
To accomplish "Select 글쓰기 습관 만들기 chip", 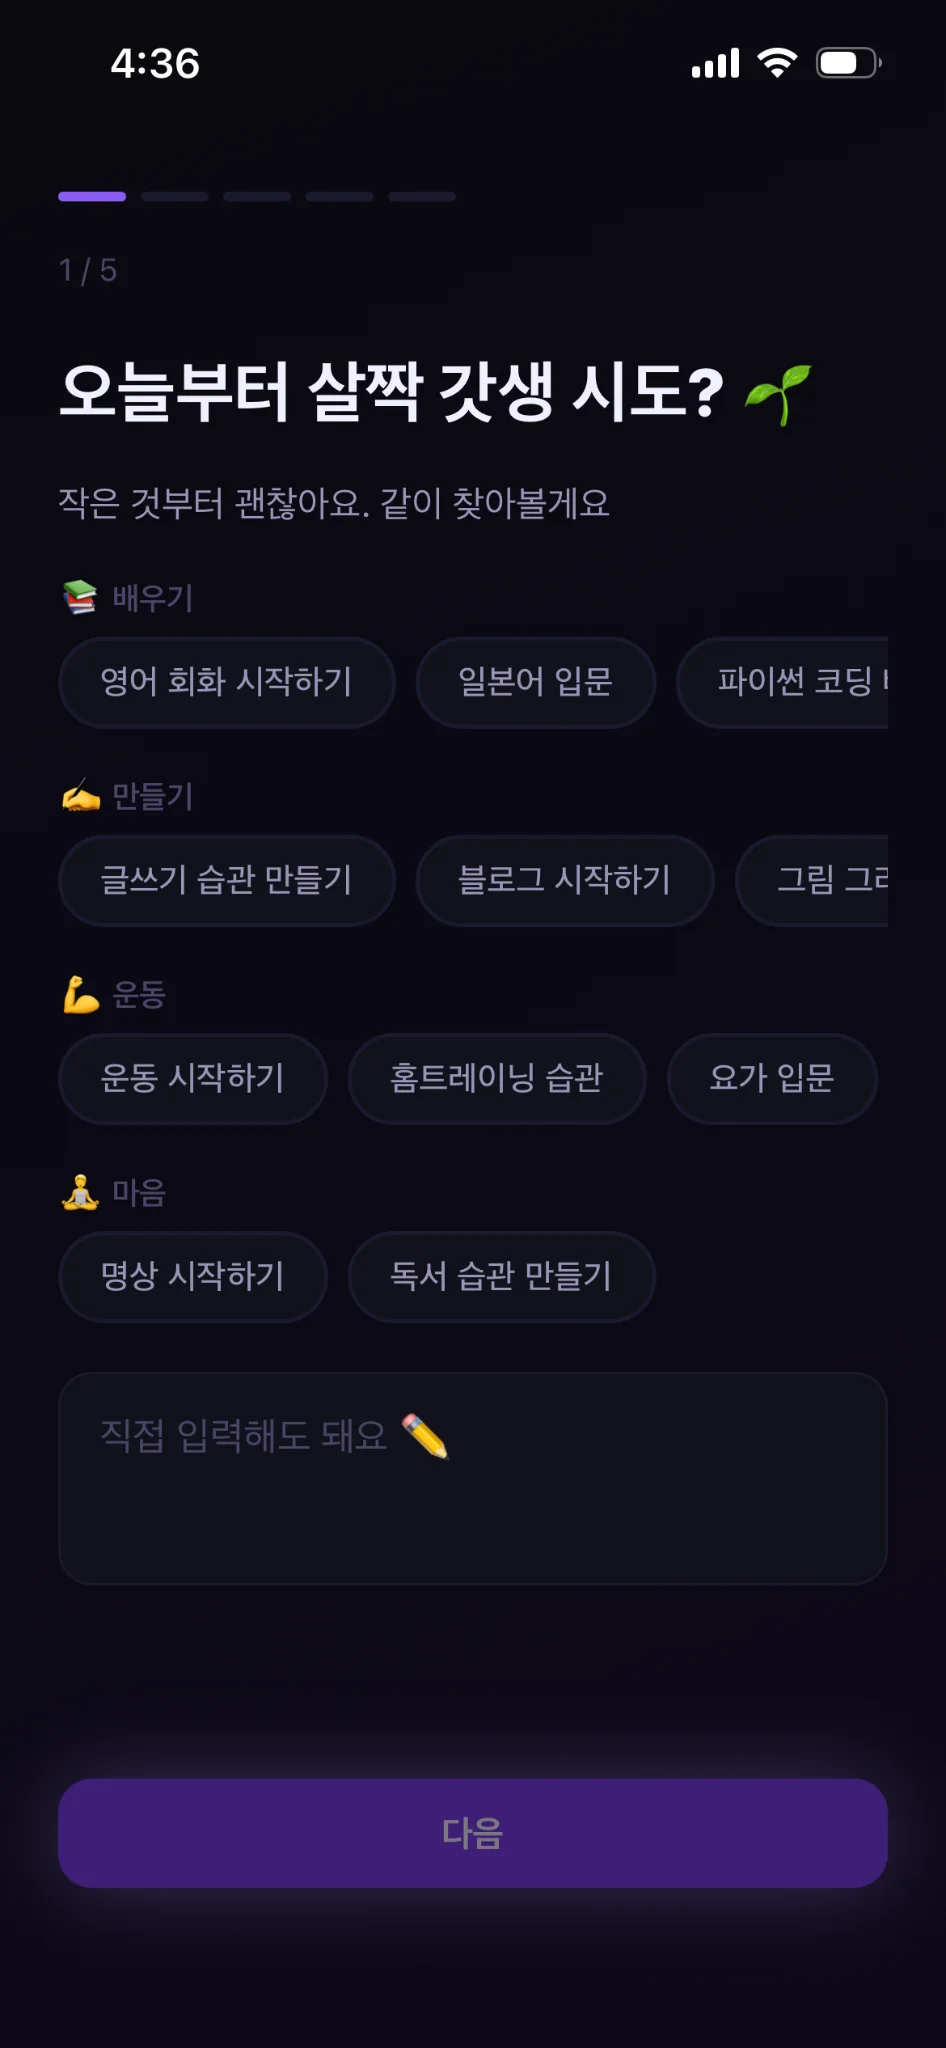I will [227, 880].
